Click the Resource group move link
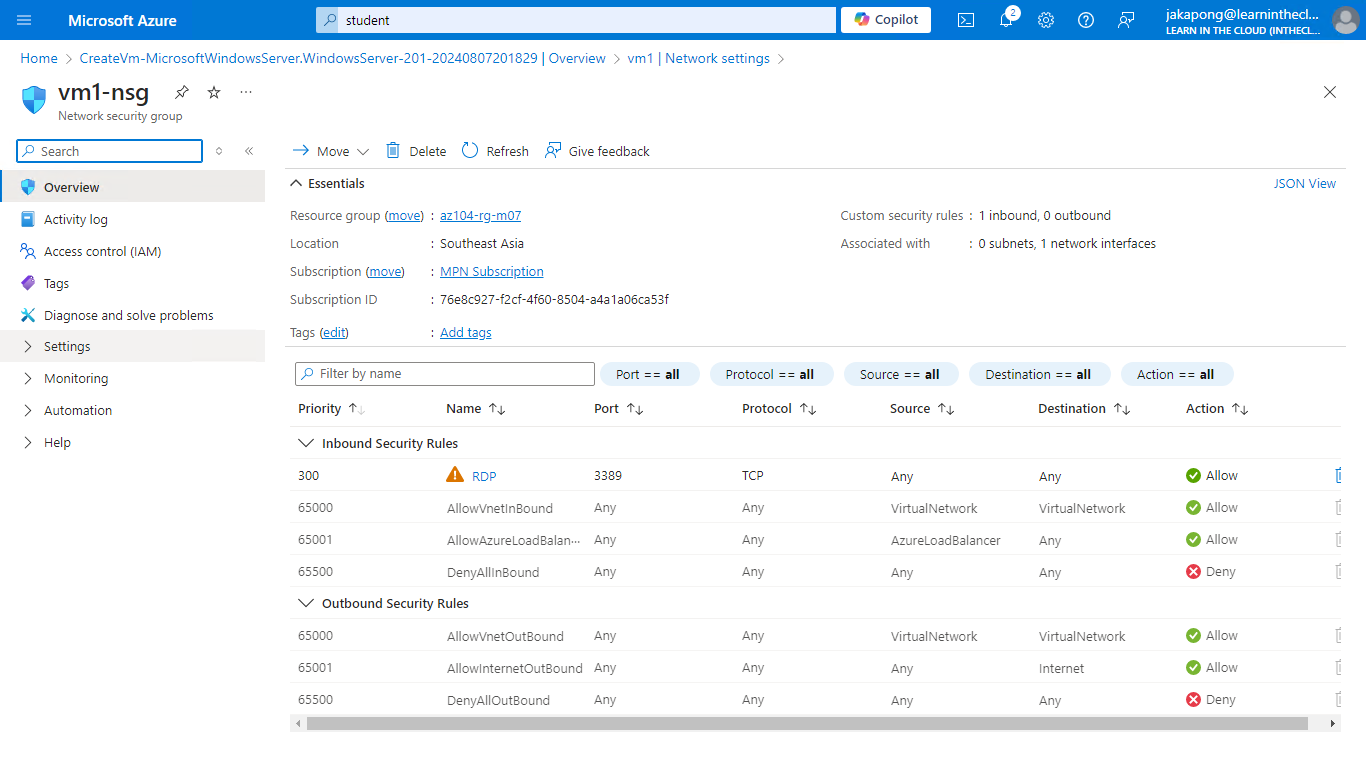 coord(405,216)
